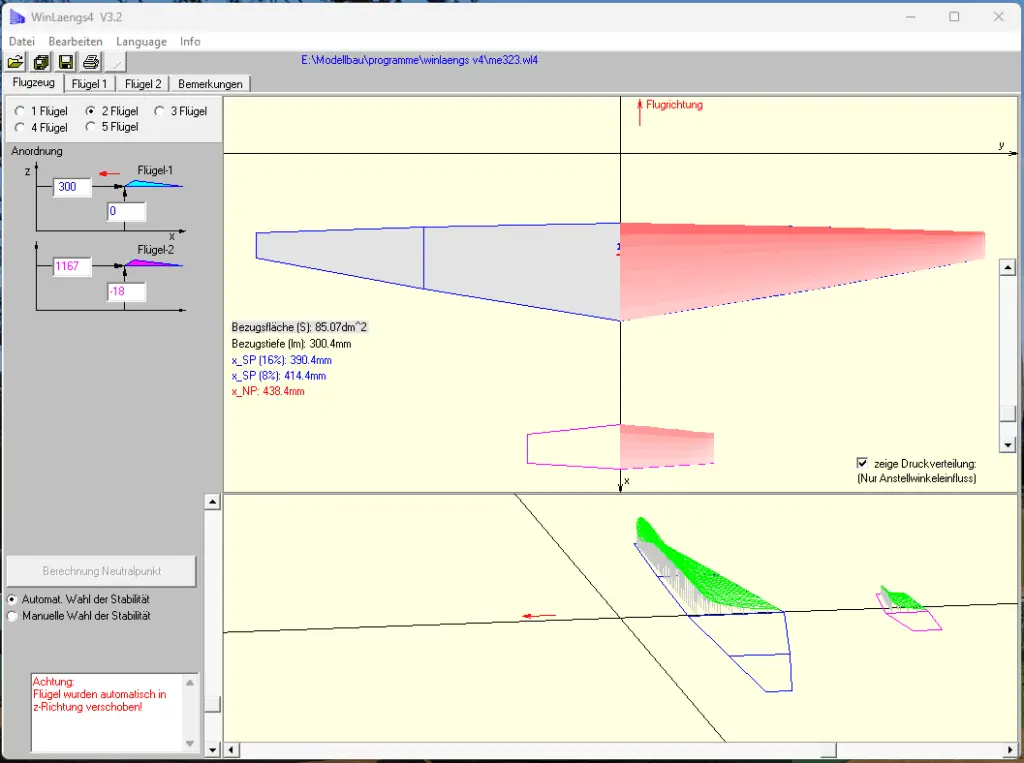Select the 2 Flügel radio option
This screenshot has width=1024, height=763.
(91, 111)
